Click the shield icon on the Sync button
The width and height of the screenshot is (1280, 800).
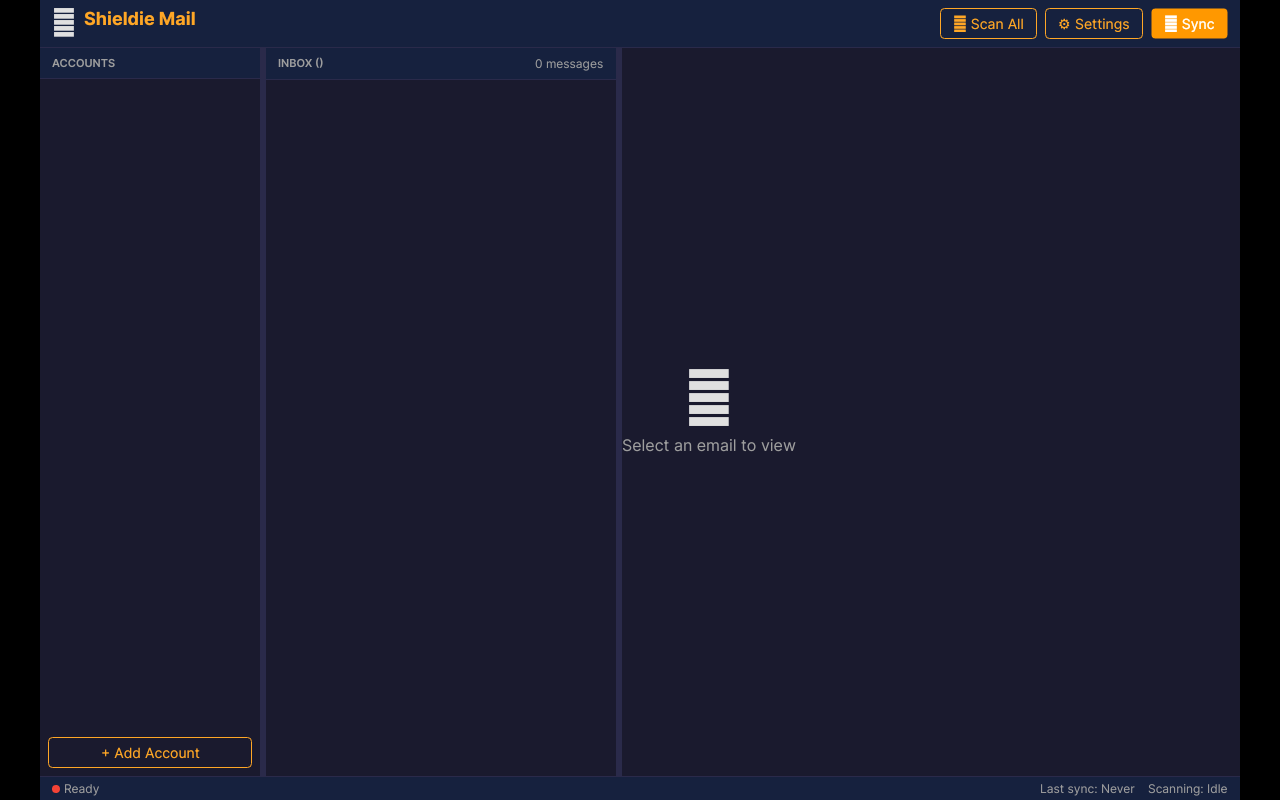(x=1172, y=22)
